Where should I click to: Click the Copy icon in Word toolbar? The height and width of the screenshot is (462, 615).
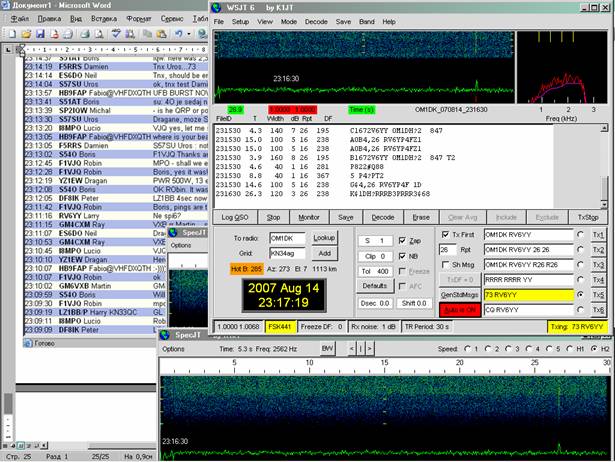coord(147,34)
